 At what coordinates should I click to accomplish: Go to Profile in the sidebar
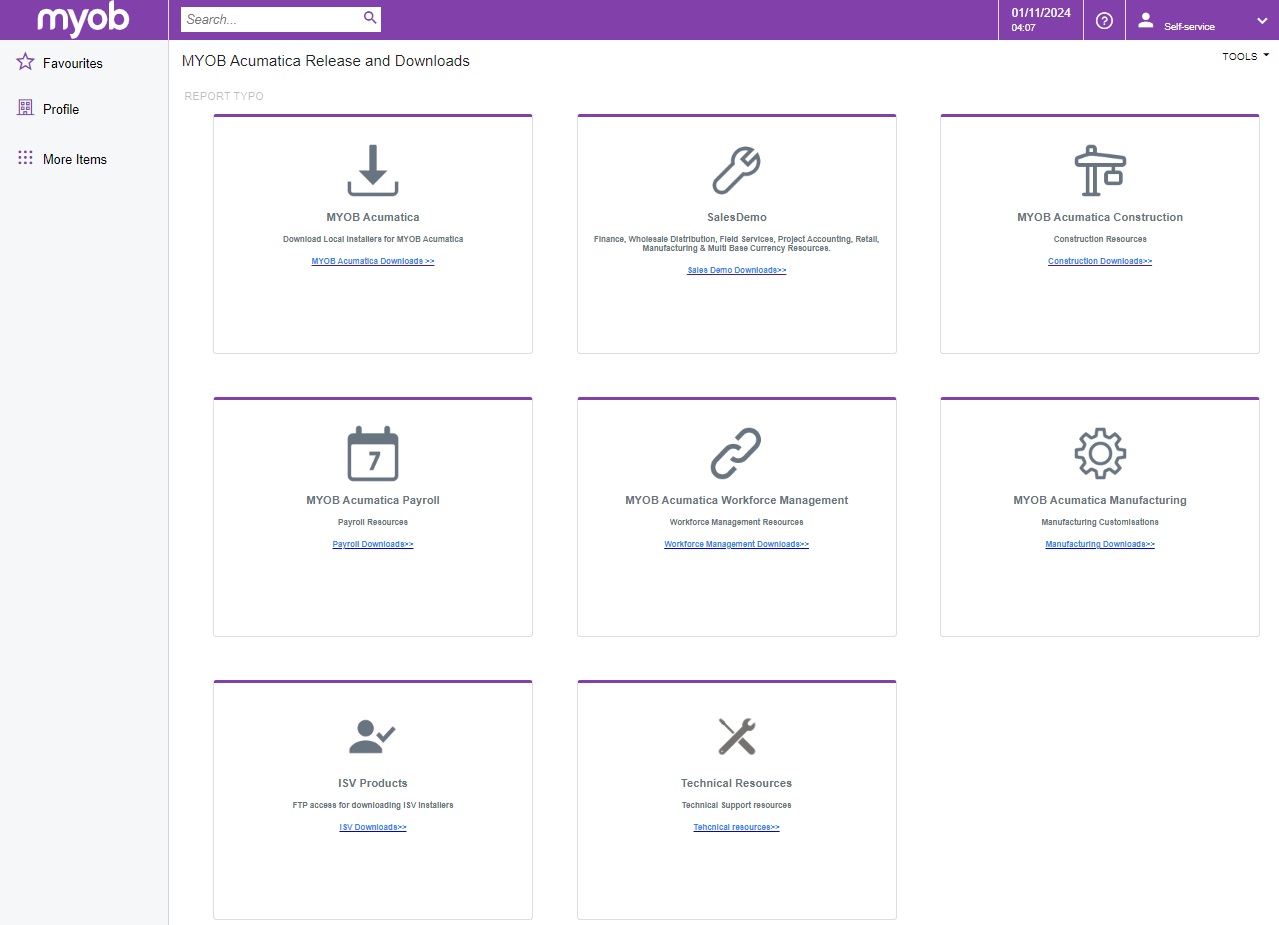(x=60, y=109)
